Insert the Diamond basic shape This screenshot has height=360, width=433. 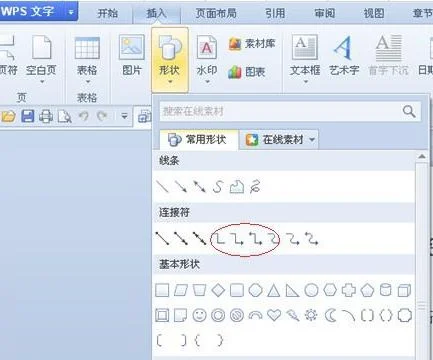click(218, 290)
